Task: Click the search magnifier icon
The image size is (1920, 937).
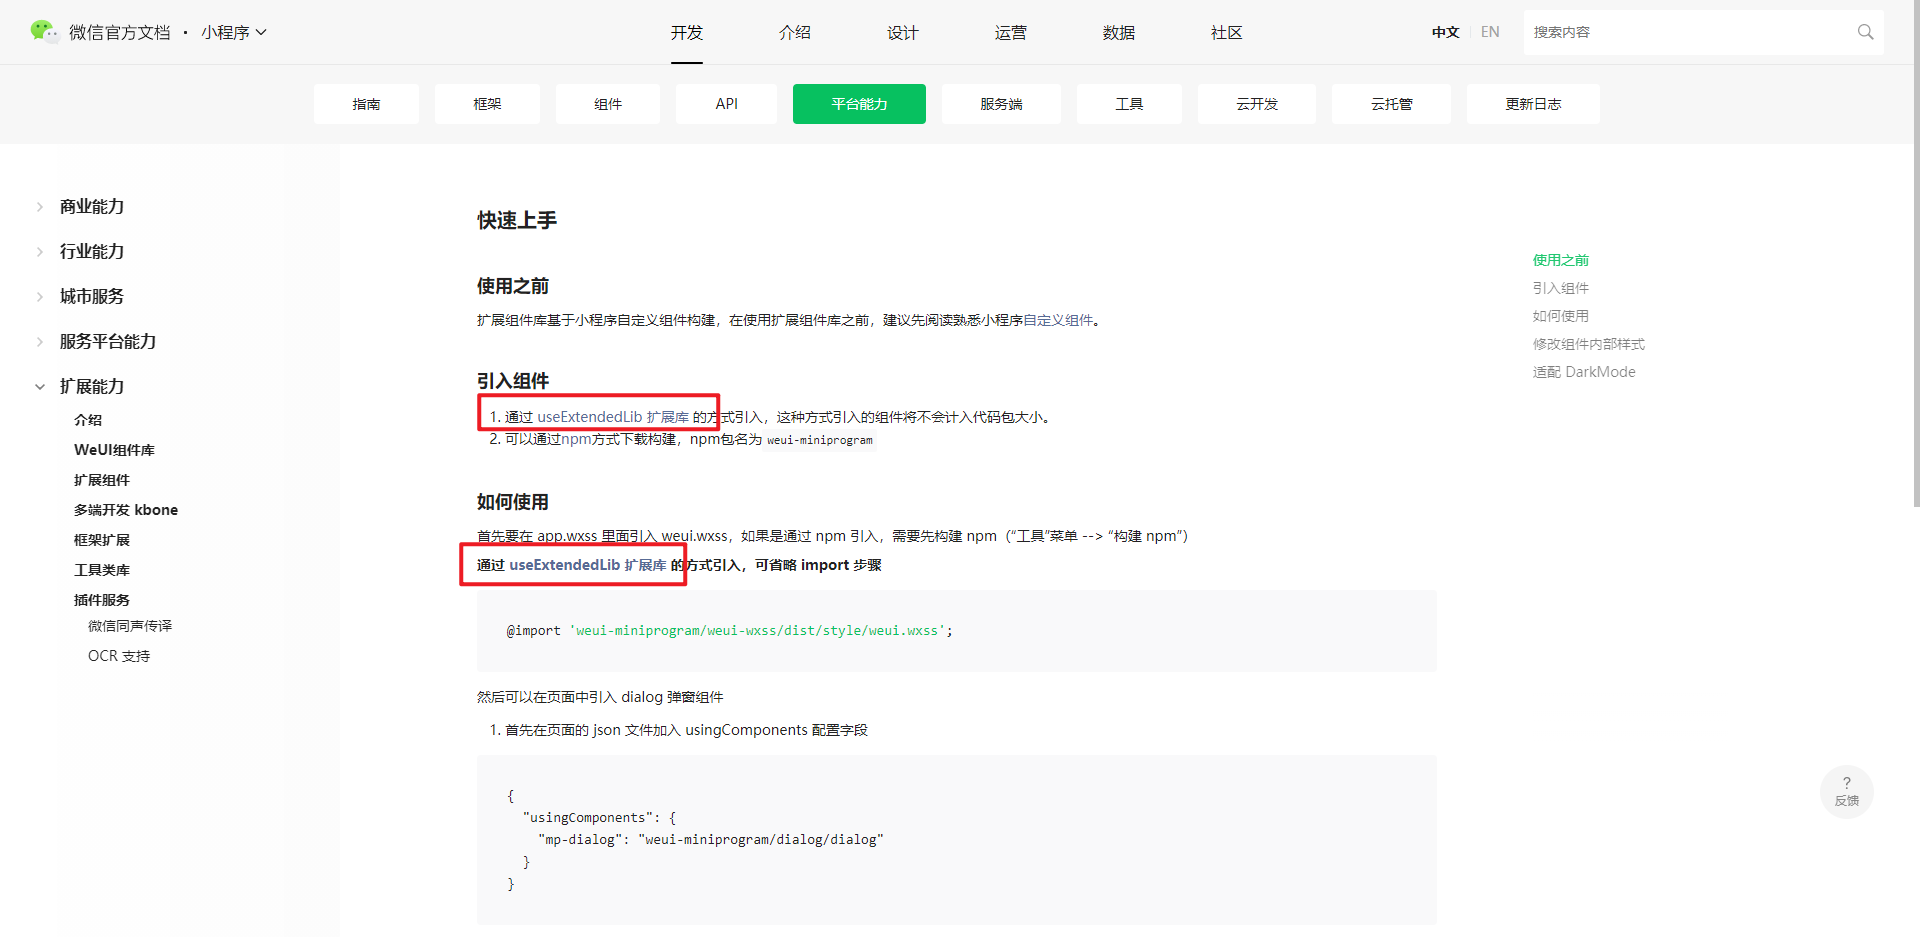Action: point(1865,32)
